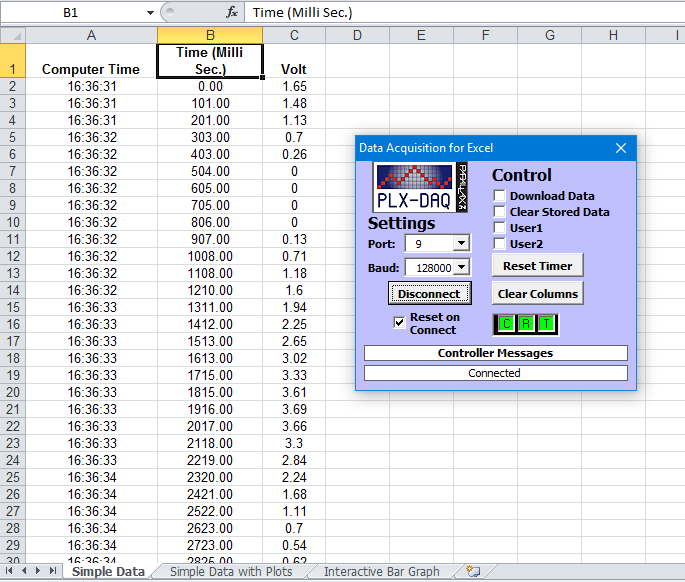Viewport: 685px width, 582px height.
Task: Select cell containing 2723.00
Action: pyautogui.click(x=210, y=545)
